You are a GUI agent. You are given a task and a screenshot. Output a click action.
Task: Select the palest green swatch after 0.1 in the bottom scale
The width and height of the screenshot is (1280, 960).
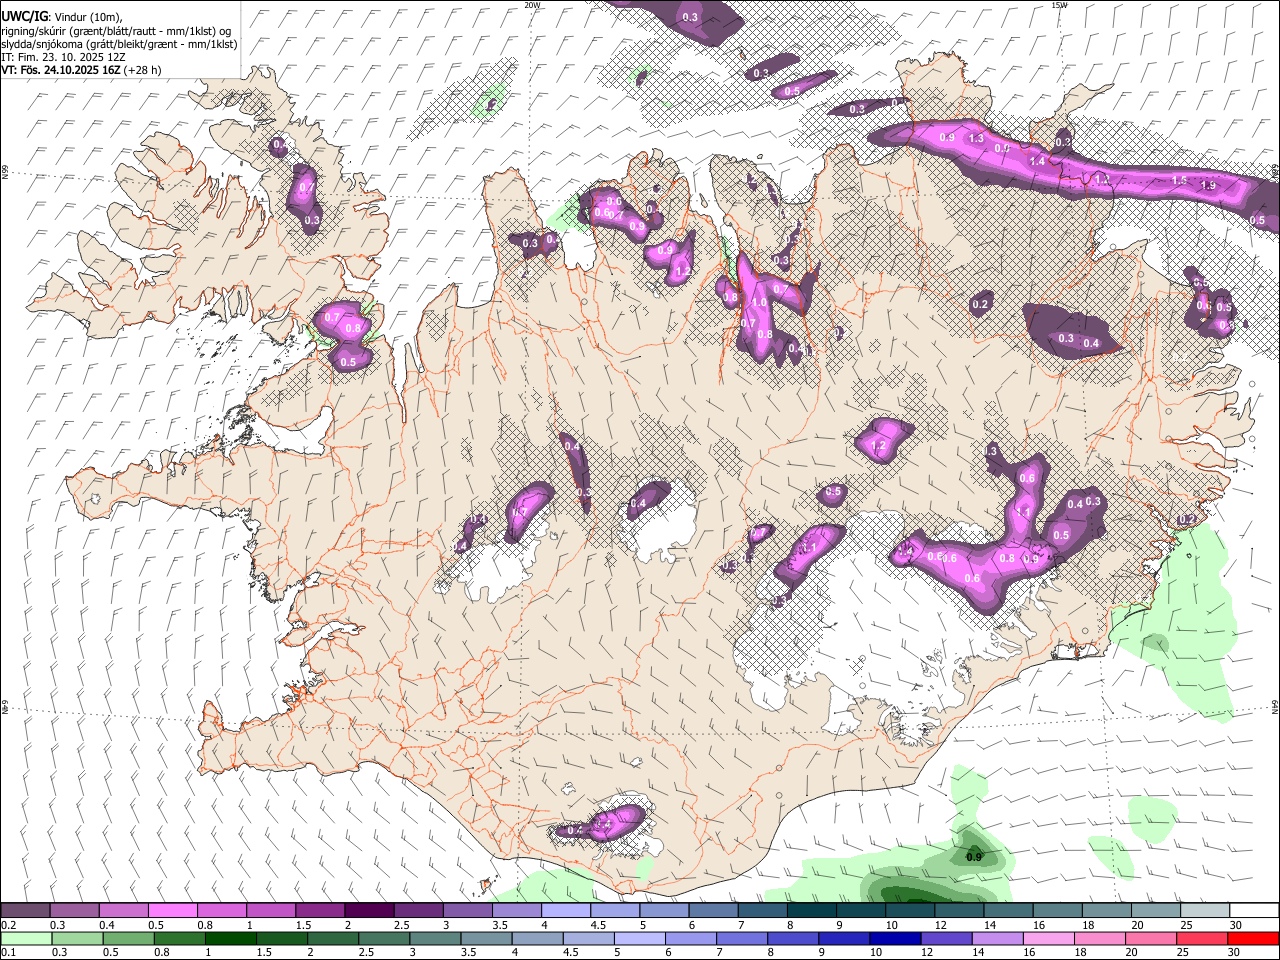coord(25,939)
